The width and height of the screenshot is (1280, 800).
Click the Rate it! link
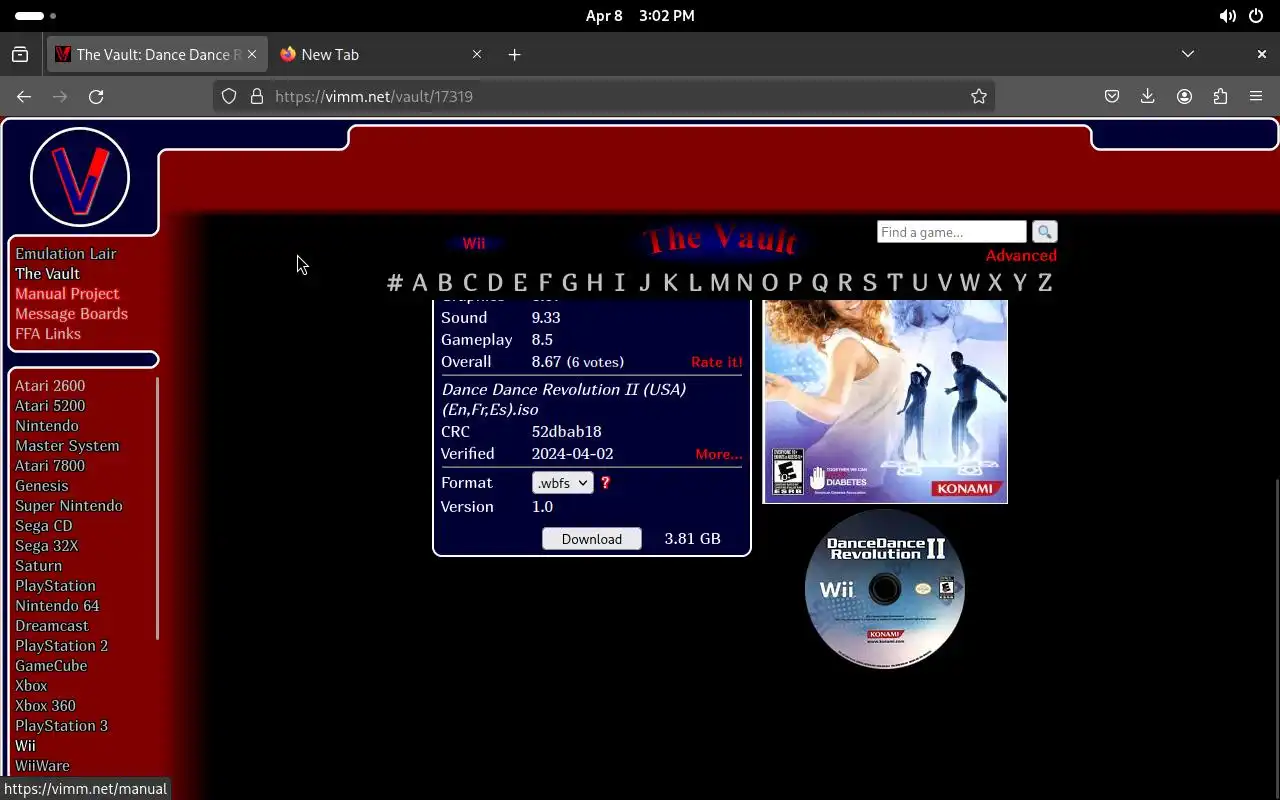click(717, 362)
